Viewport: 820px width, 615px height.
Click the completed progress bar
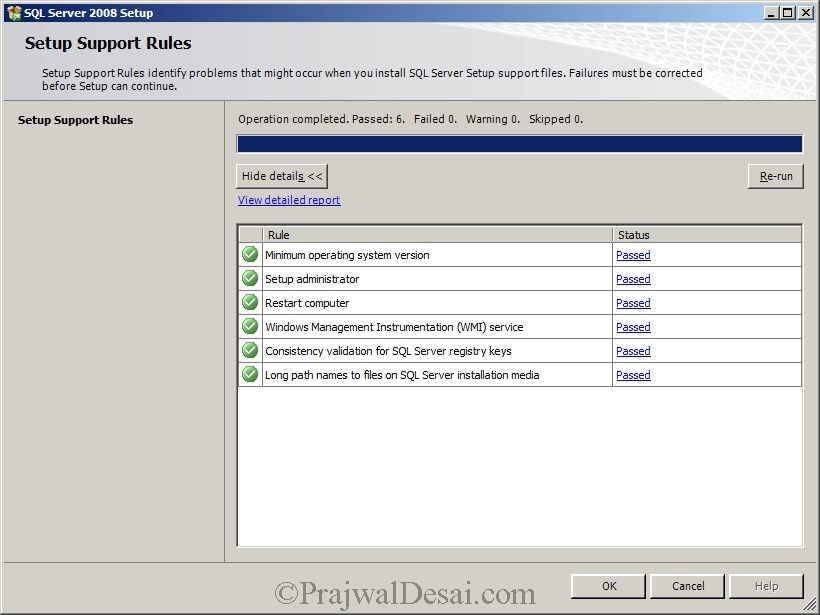tap(520, 144)
